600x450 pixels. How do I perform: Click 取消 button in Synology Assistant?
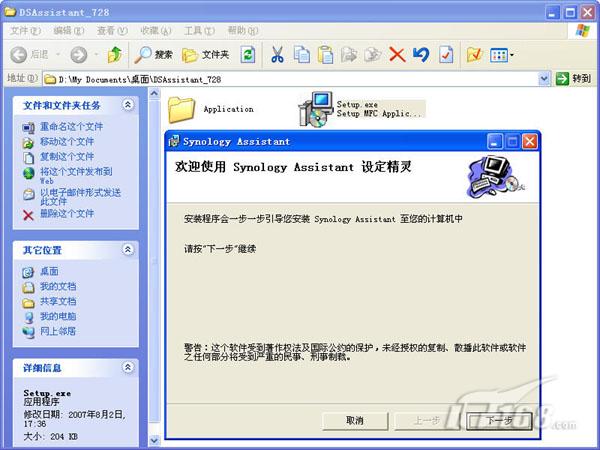tap(355, 421)
